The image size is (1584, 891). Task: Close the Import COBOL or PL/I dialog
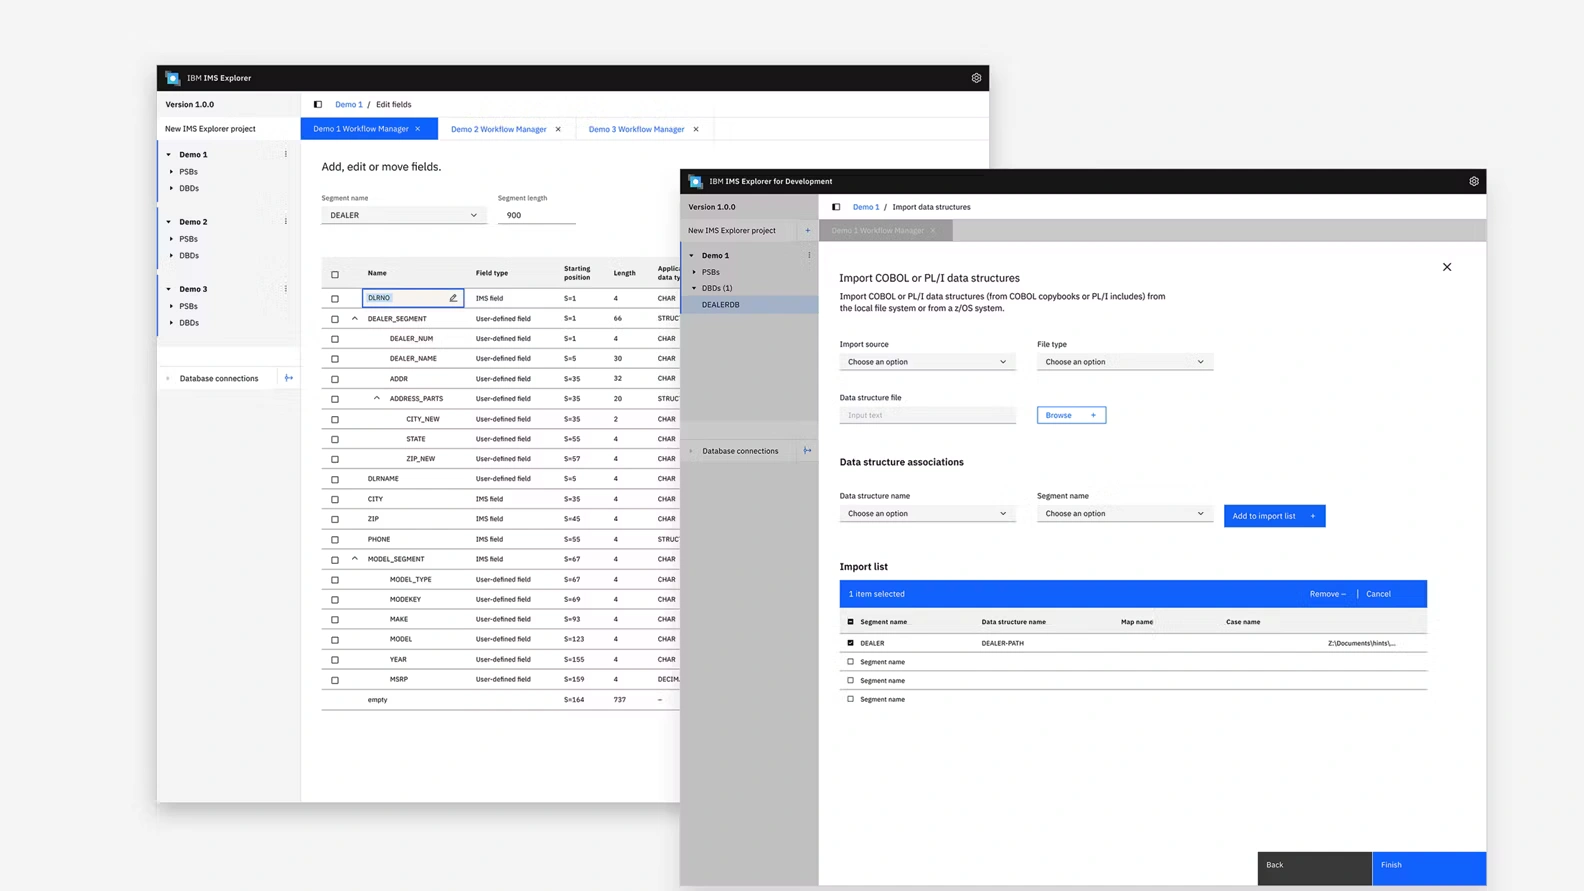tap(1447, 267)
